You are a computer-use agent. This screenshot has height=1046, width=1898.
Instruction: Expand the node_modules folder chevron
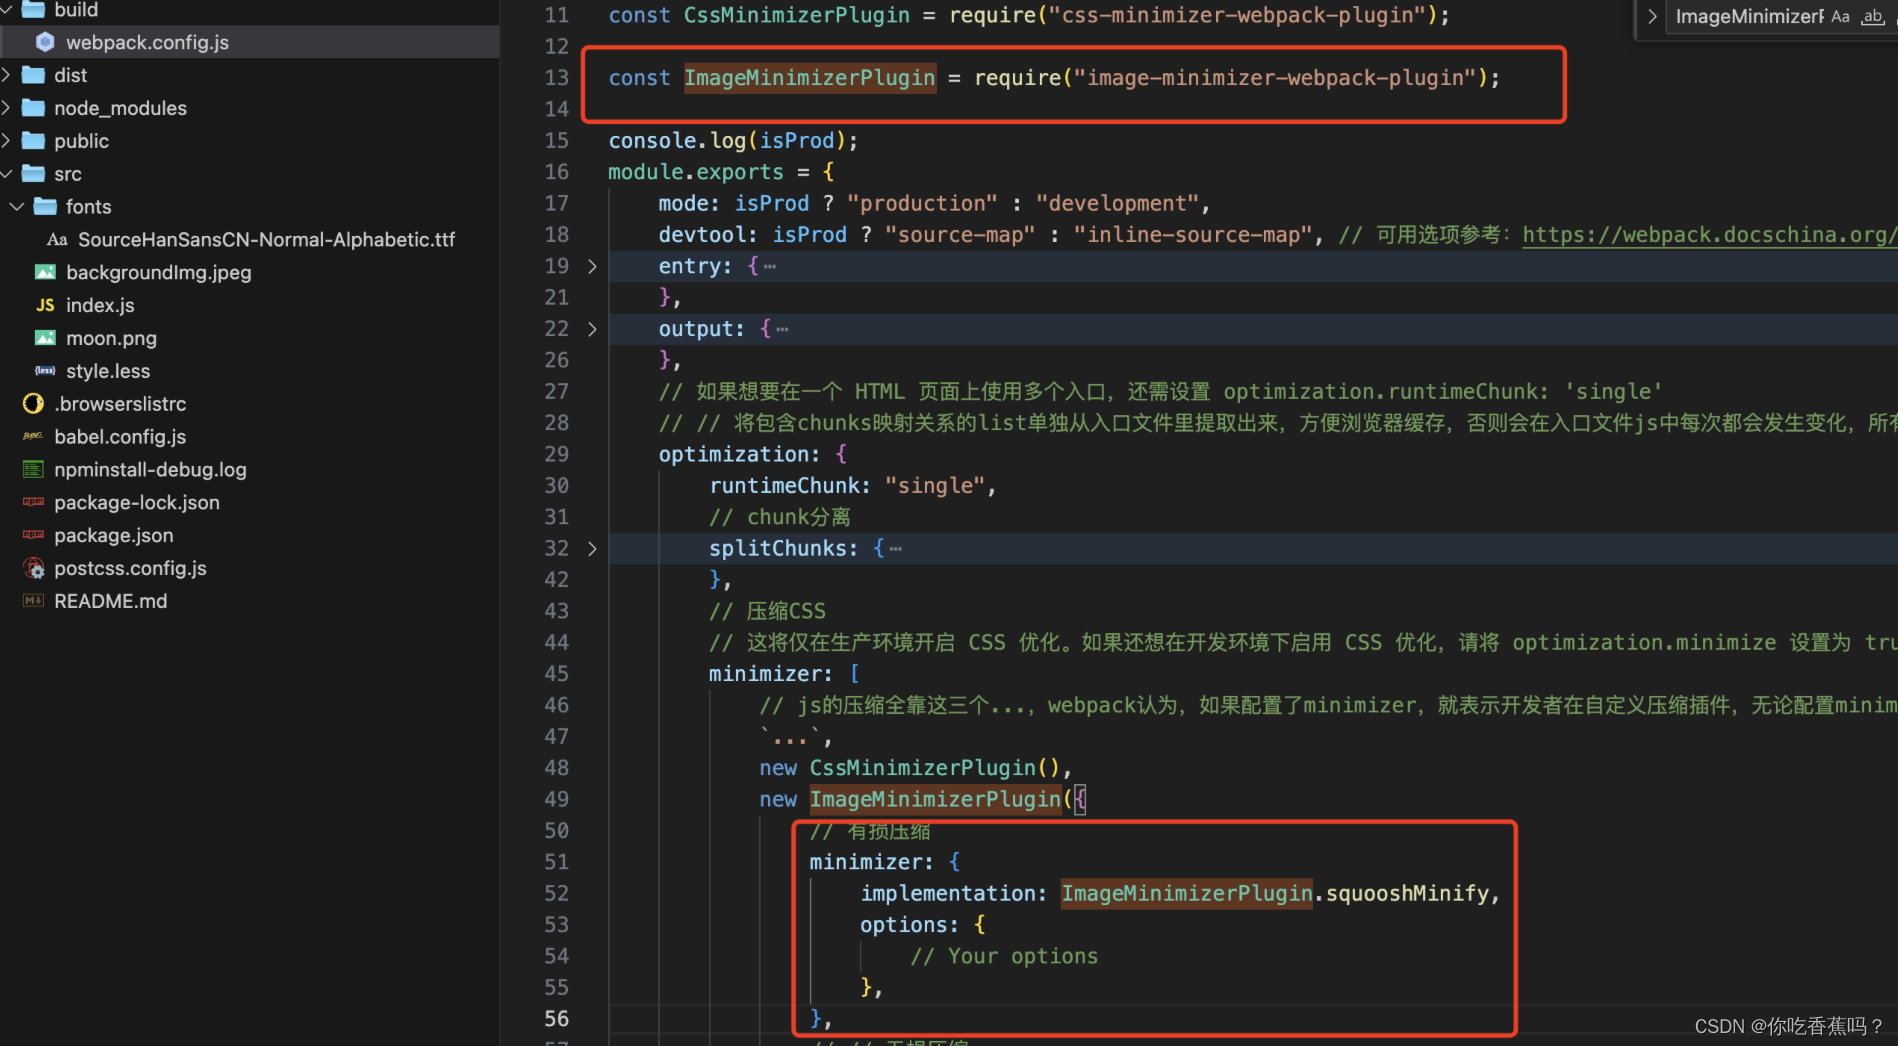pyautogui.click(x=7, y=108)
